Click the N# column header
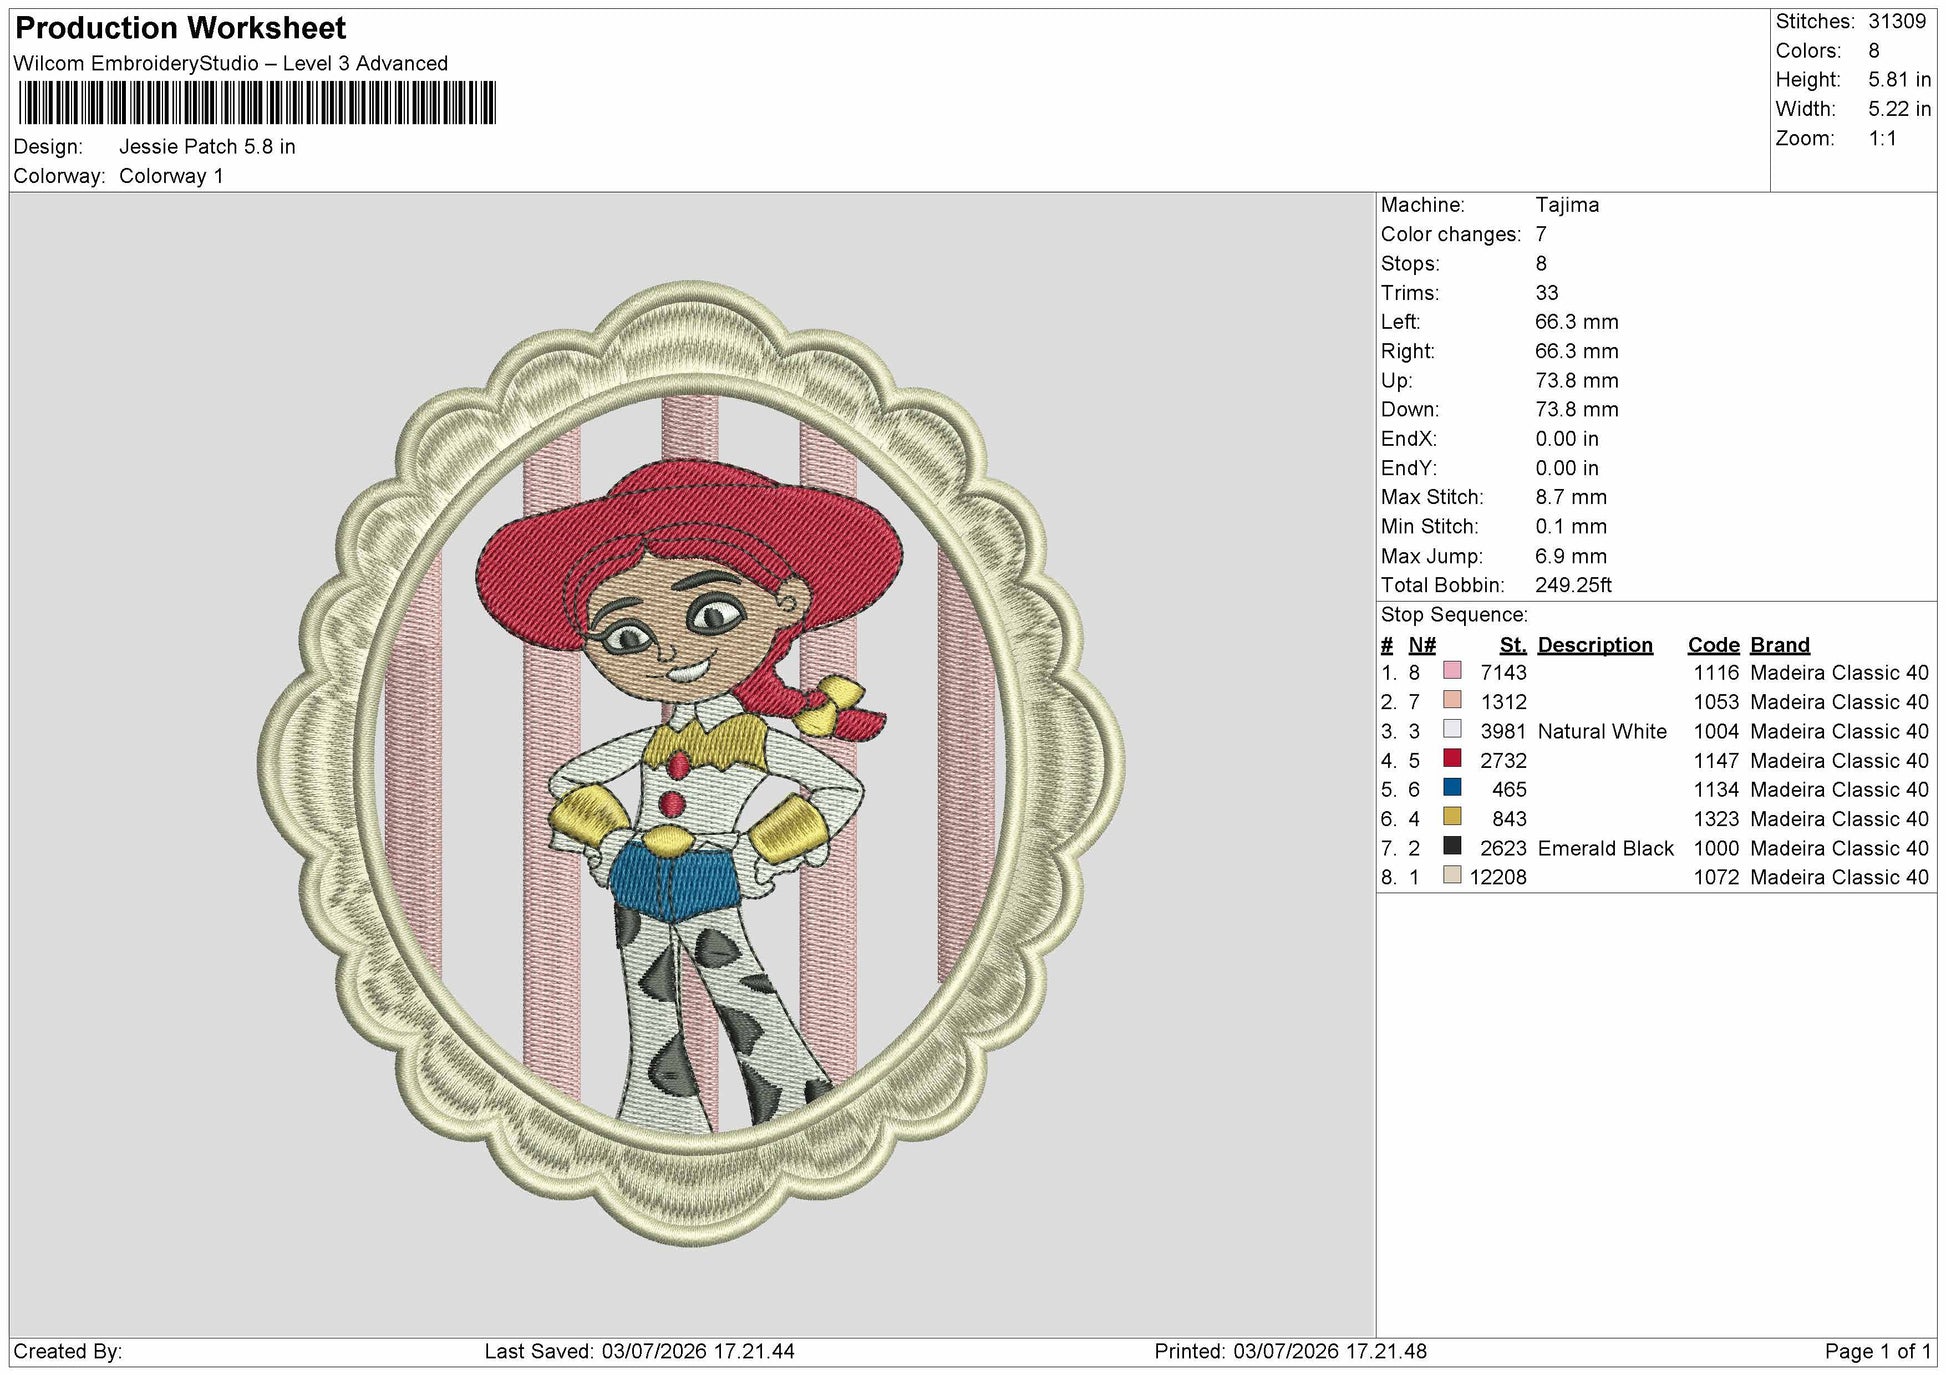1946x1375 pixels. pyautogui.click(x=1422, y=645)
